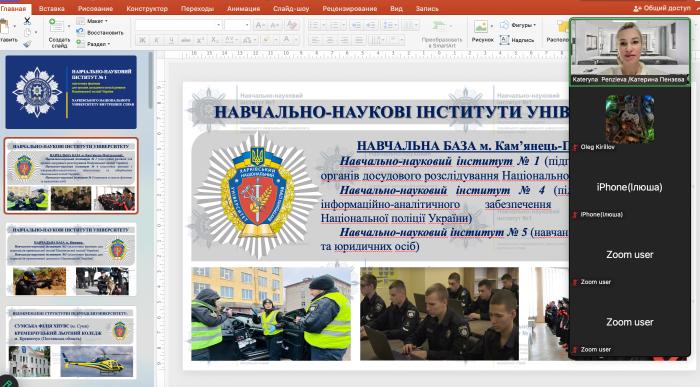Viewport: 700px width, 387px height.
Task: Click the Format Painter brush icon
Action: tap(27, 44)
